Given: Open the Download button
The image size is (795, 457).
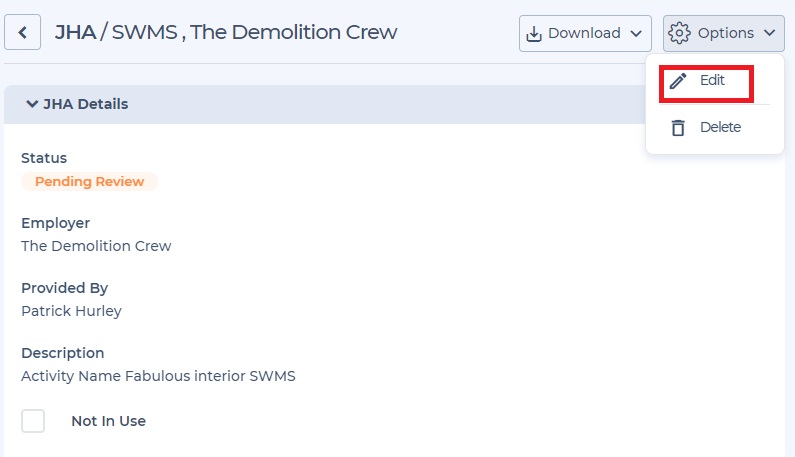Looking at the screenshot, I should click(585, 33).
